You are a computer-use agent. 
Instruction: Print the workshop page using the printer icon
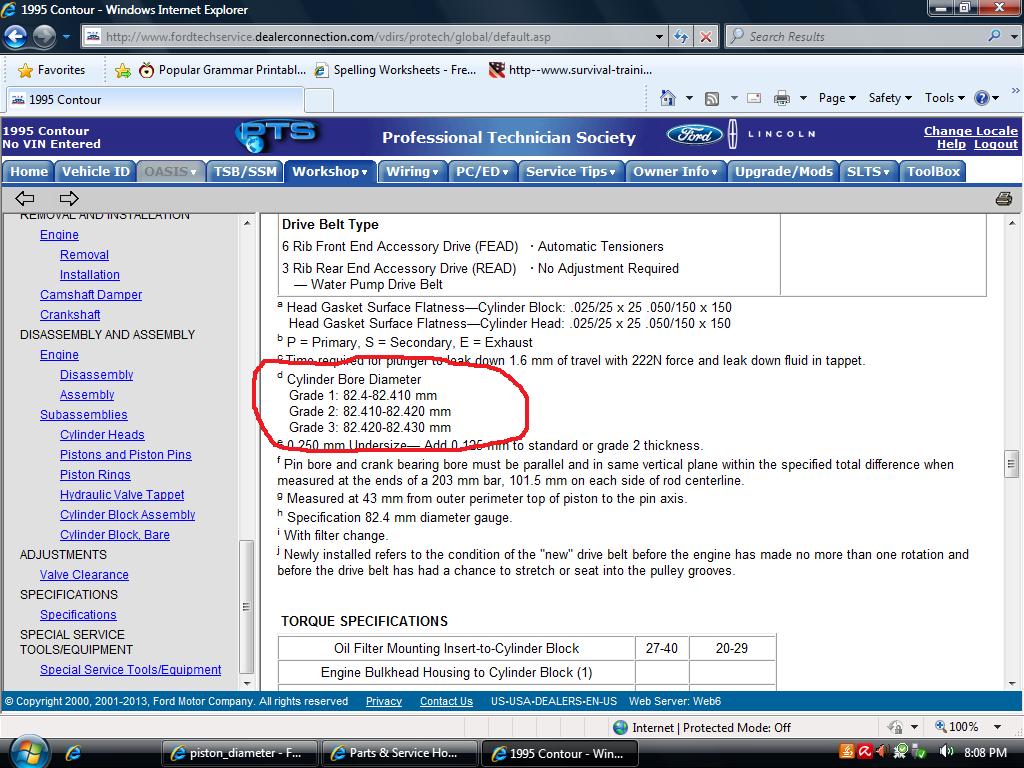pos(1004,199)
